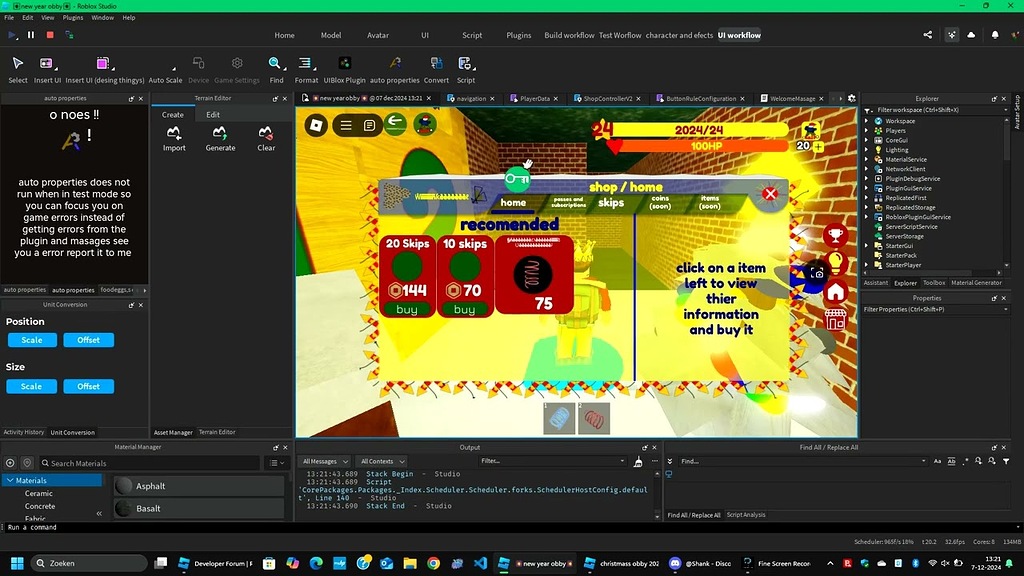Viewport: 1024px width, 576px height.
Task: Click Generate in the Terrain Editor
Action: coord(220,135)
